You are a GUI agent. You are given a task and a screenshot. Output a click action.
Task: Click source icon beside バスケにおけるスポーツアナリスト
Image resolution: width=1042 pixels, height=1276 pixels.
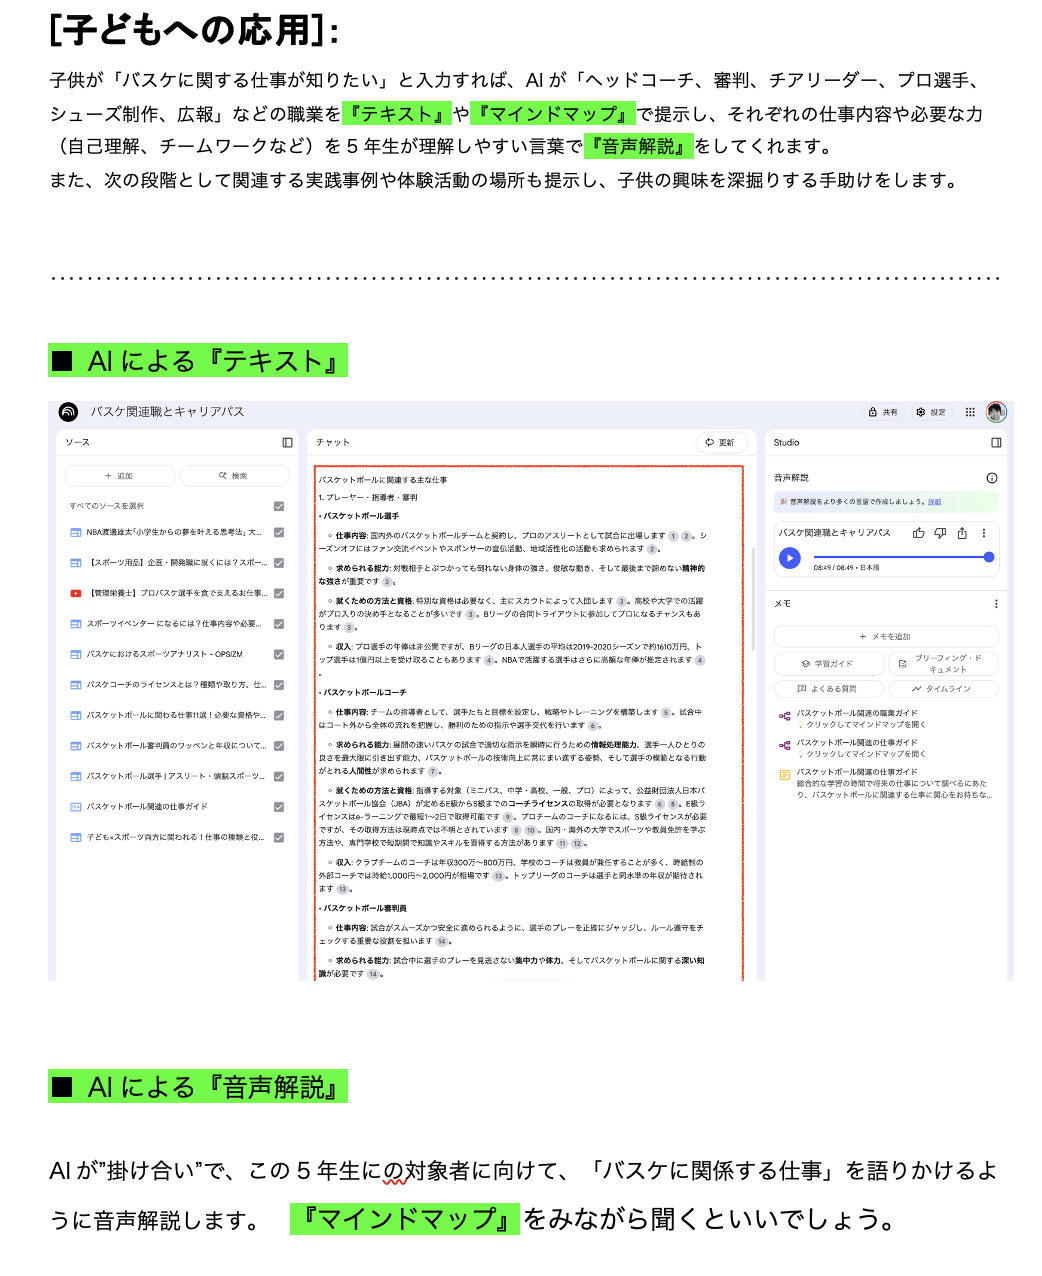[x=76, y=654]
